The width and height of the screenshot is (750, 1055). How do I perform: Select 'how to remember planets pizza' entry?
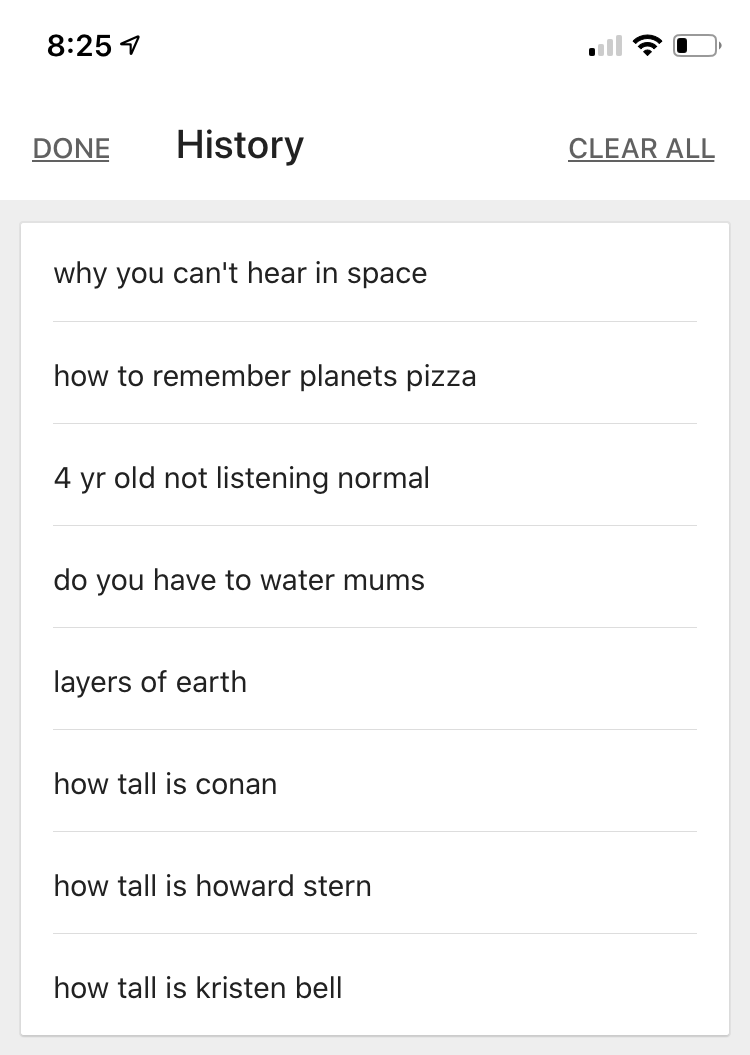(265, 377)
